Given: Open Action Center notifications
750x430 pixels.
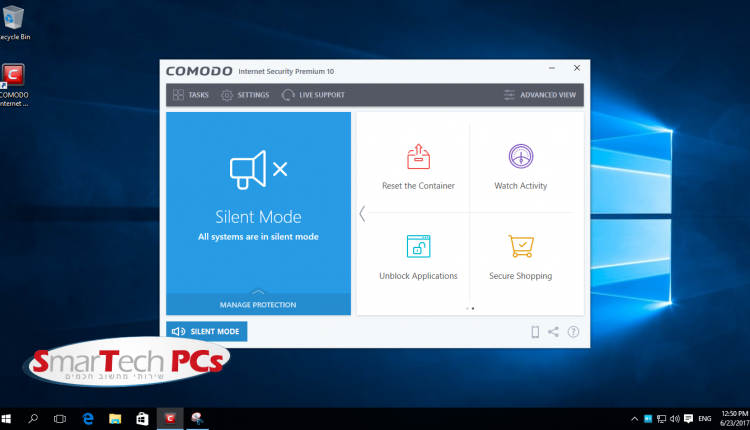Looking at the screenshot, I should point(688,419).
